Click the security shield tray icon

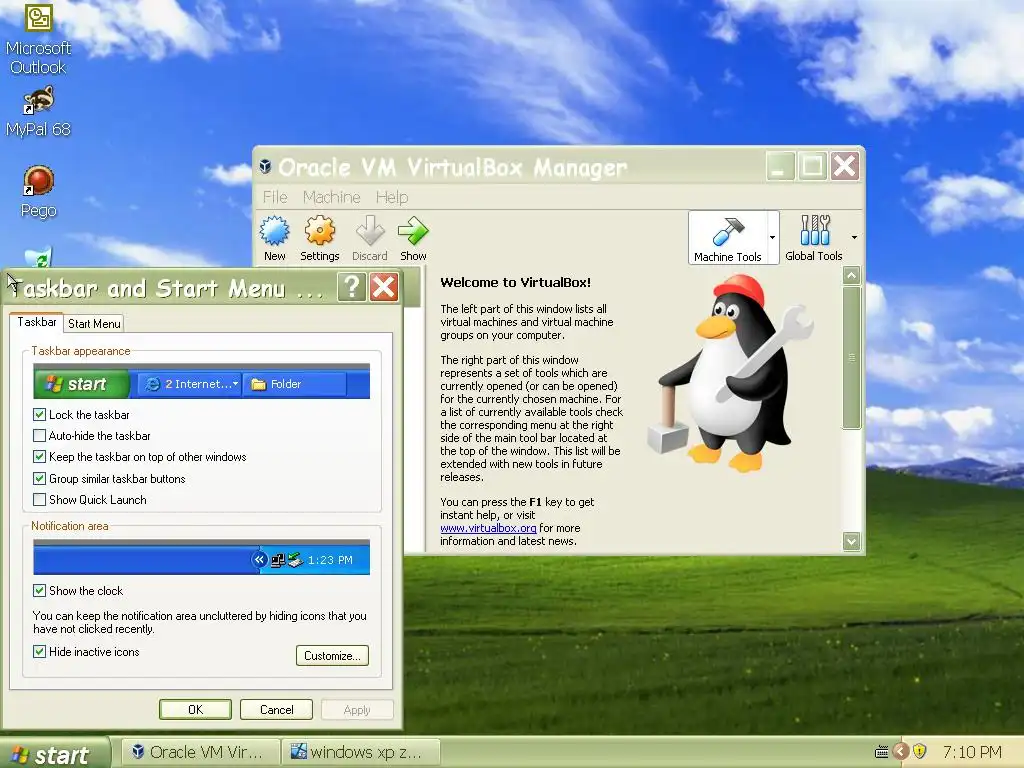coord(920,752)
